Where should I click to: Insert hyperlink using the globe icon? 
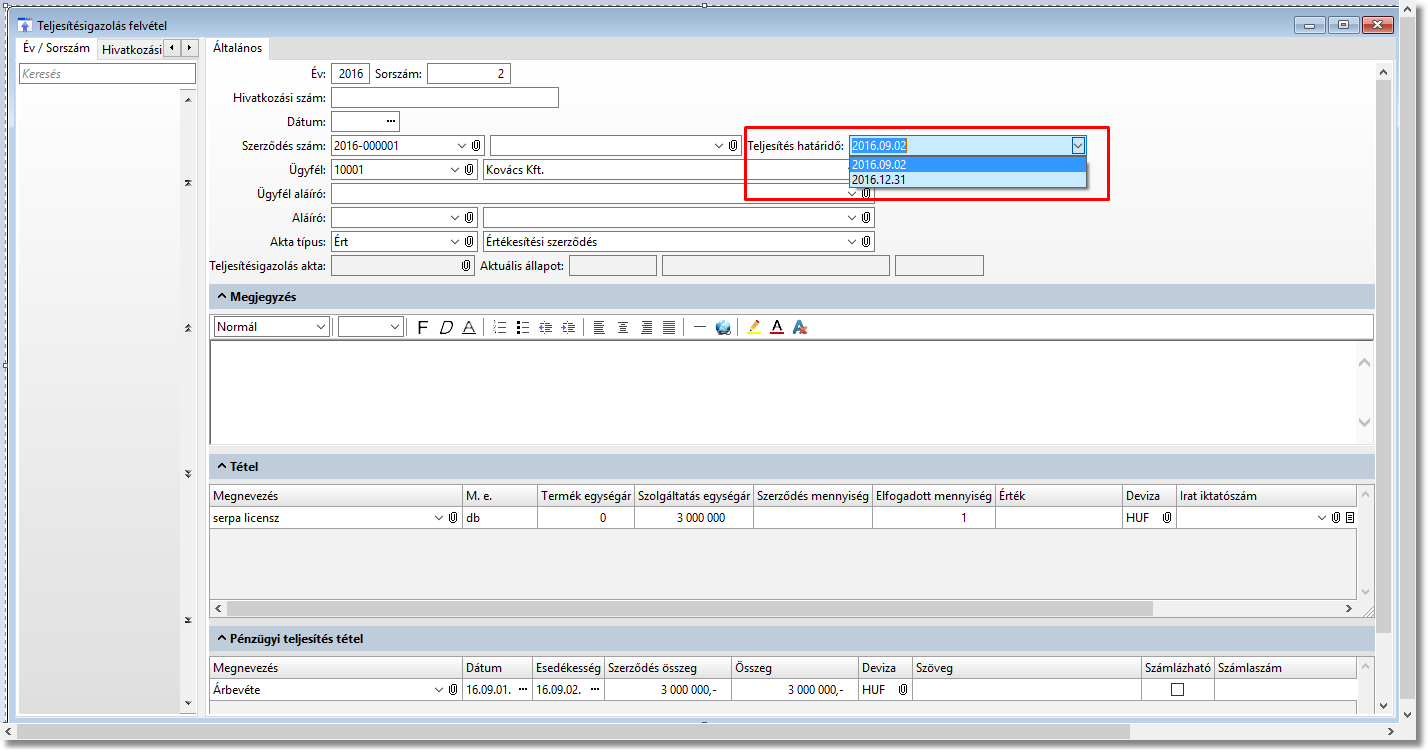coord(723,327)
